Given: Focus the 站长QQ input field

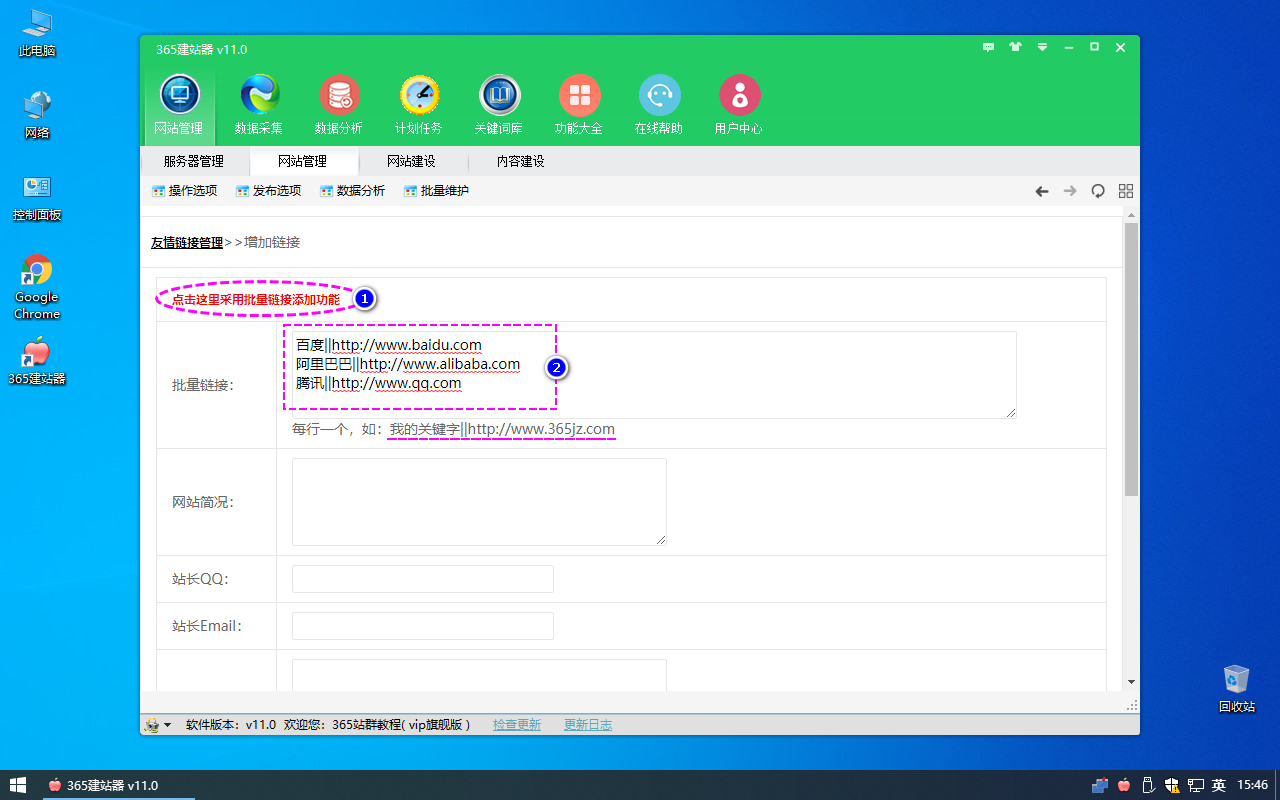Looking at the screenshot, I should point(422,579).
